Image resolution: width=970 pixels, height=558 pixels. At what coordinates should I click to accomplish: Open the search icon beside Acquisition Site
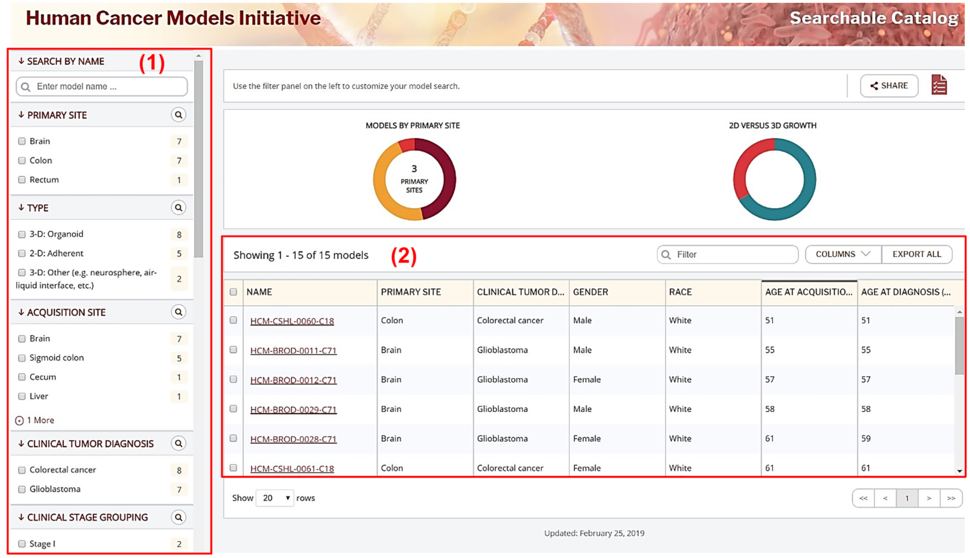coord(178,312)
